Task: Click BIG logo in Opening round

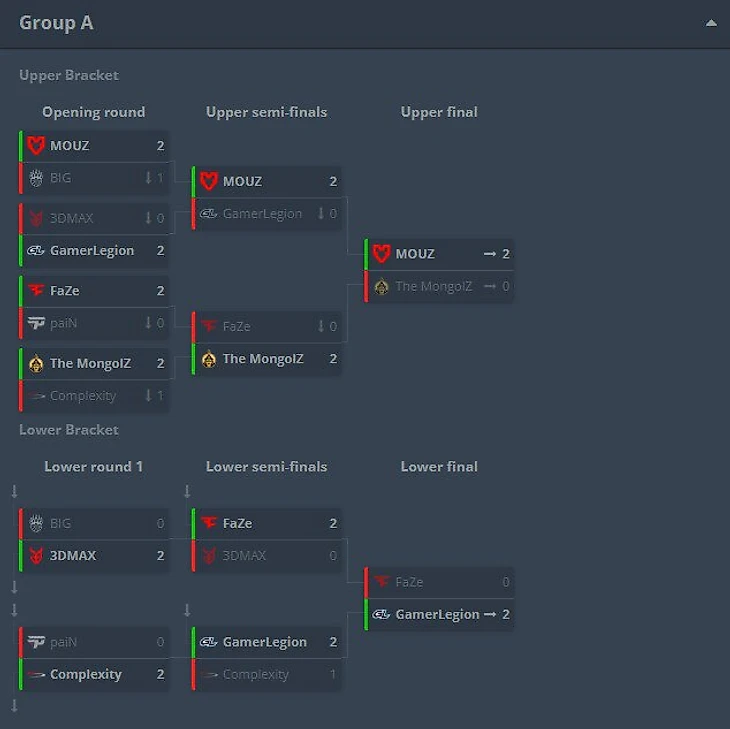Action: coord(36,178)
